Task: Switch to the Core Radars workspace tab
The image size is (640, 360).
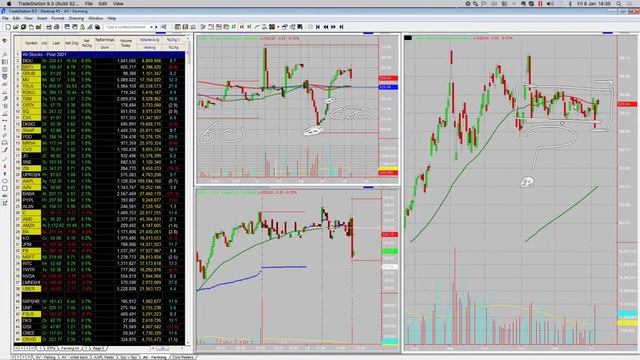Action: pyautogui.click(x=182, y=357)
